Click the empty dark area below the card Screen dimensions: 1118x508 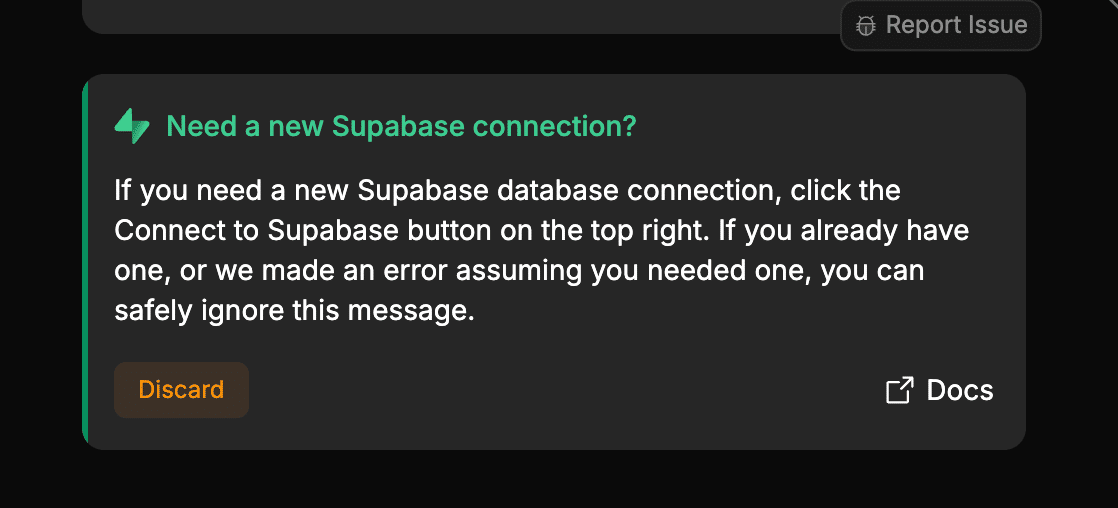(x=550, y=480)
